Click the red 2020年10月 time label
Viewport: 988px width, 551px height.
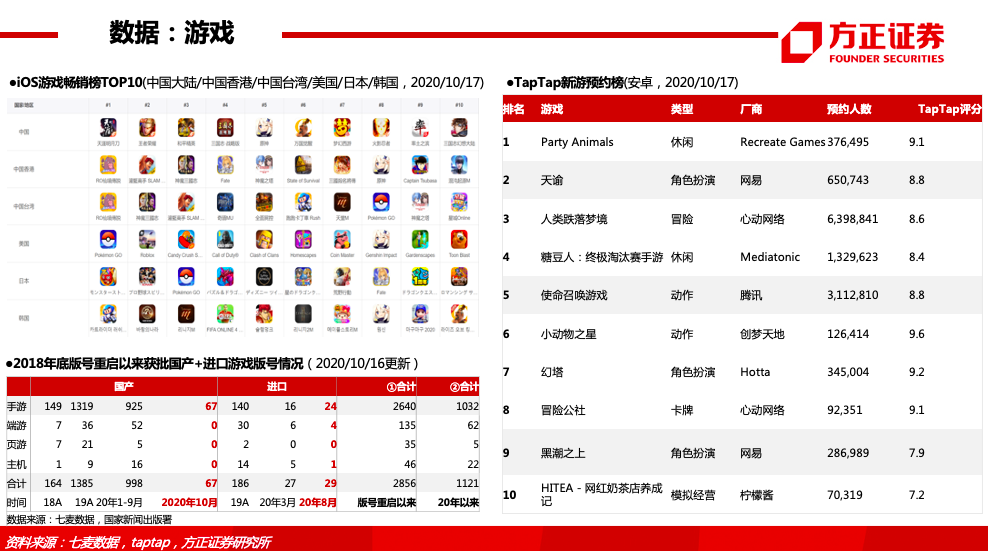pyautogui.click(x=189, y=502)
